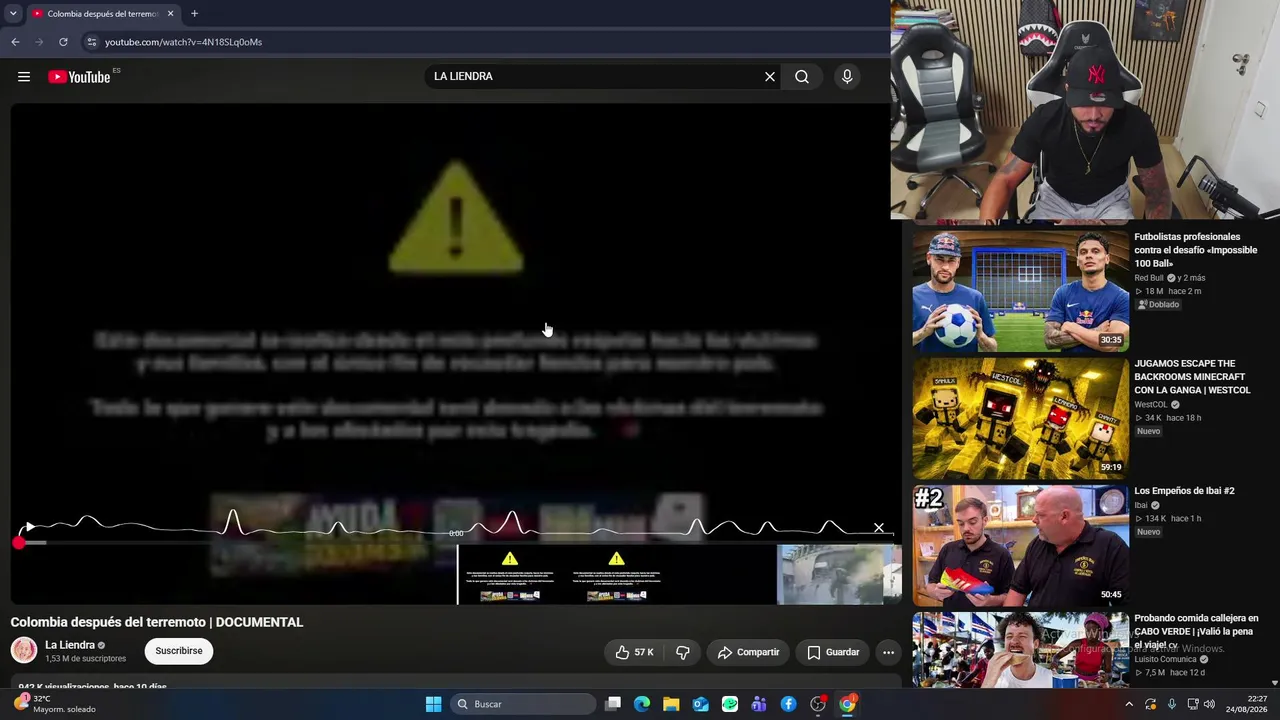
Task: Click the address bar URL
Action: 184,42
